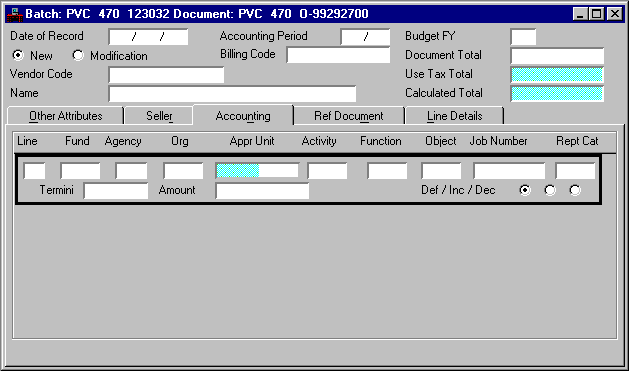
Task: Select the New radio button
Action: 18,55
